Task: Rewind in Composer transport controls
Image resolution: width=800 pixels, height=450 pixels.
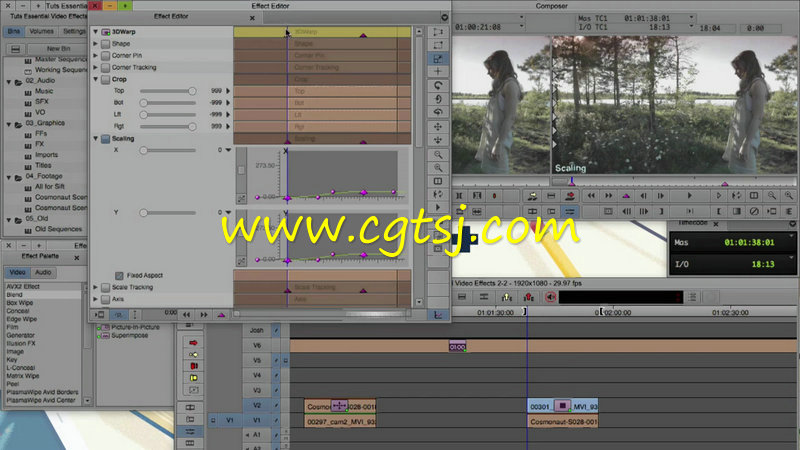Action: pos(591,195)
